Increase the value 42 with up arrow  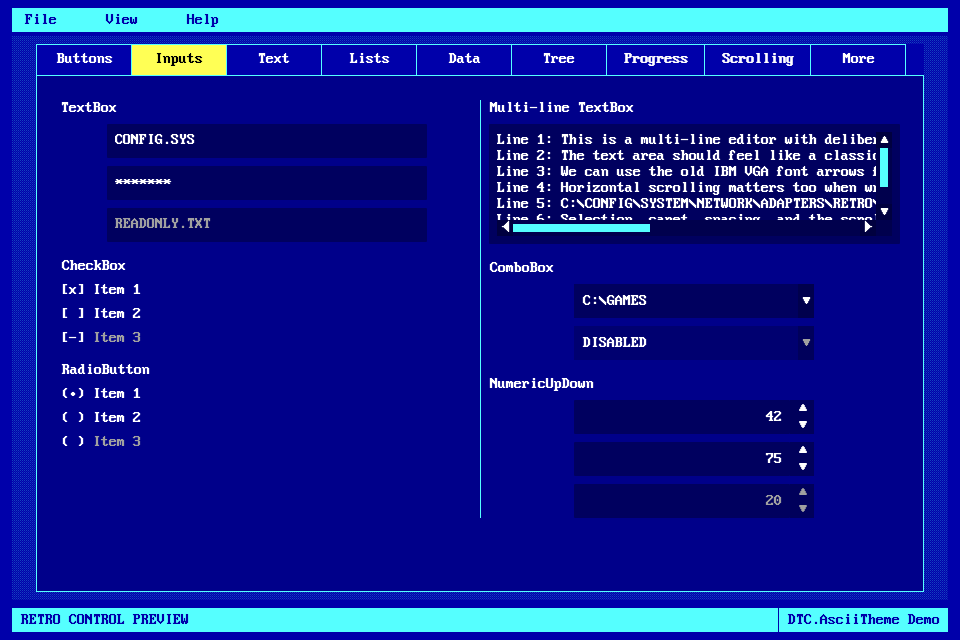(x=803, y=408)
